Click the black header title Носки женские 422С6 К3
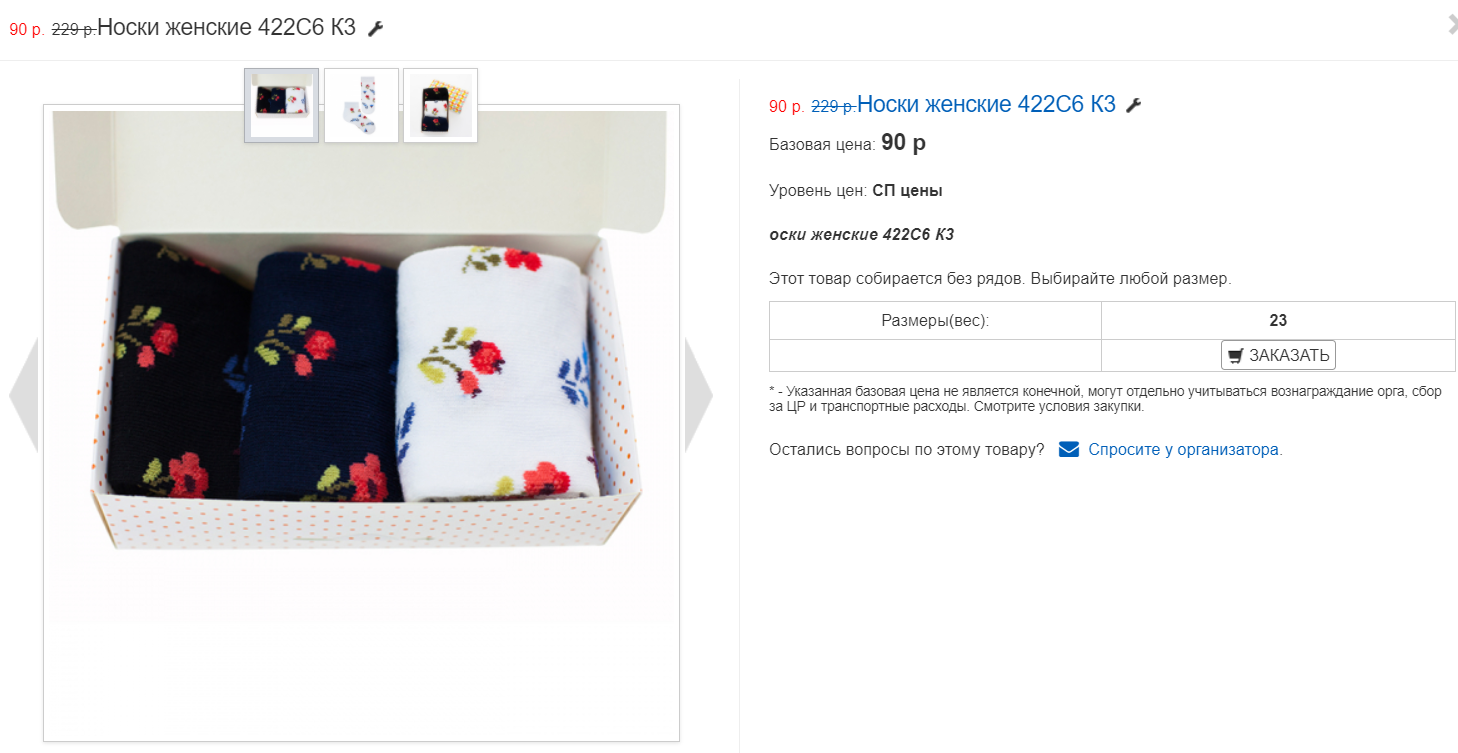The height and width of the screenshot is (753, 1458). (226, 28)
